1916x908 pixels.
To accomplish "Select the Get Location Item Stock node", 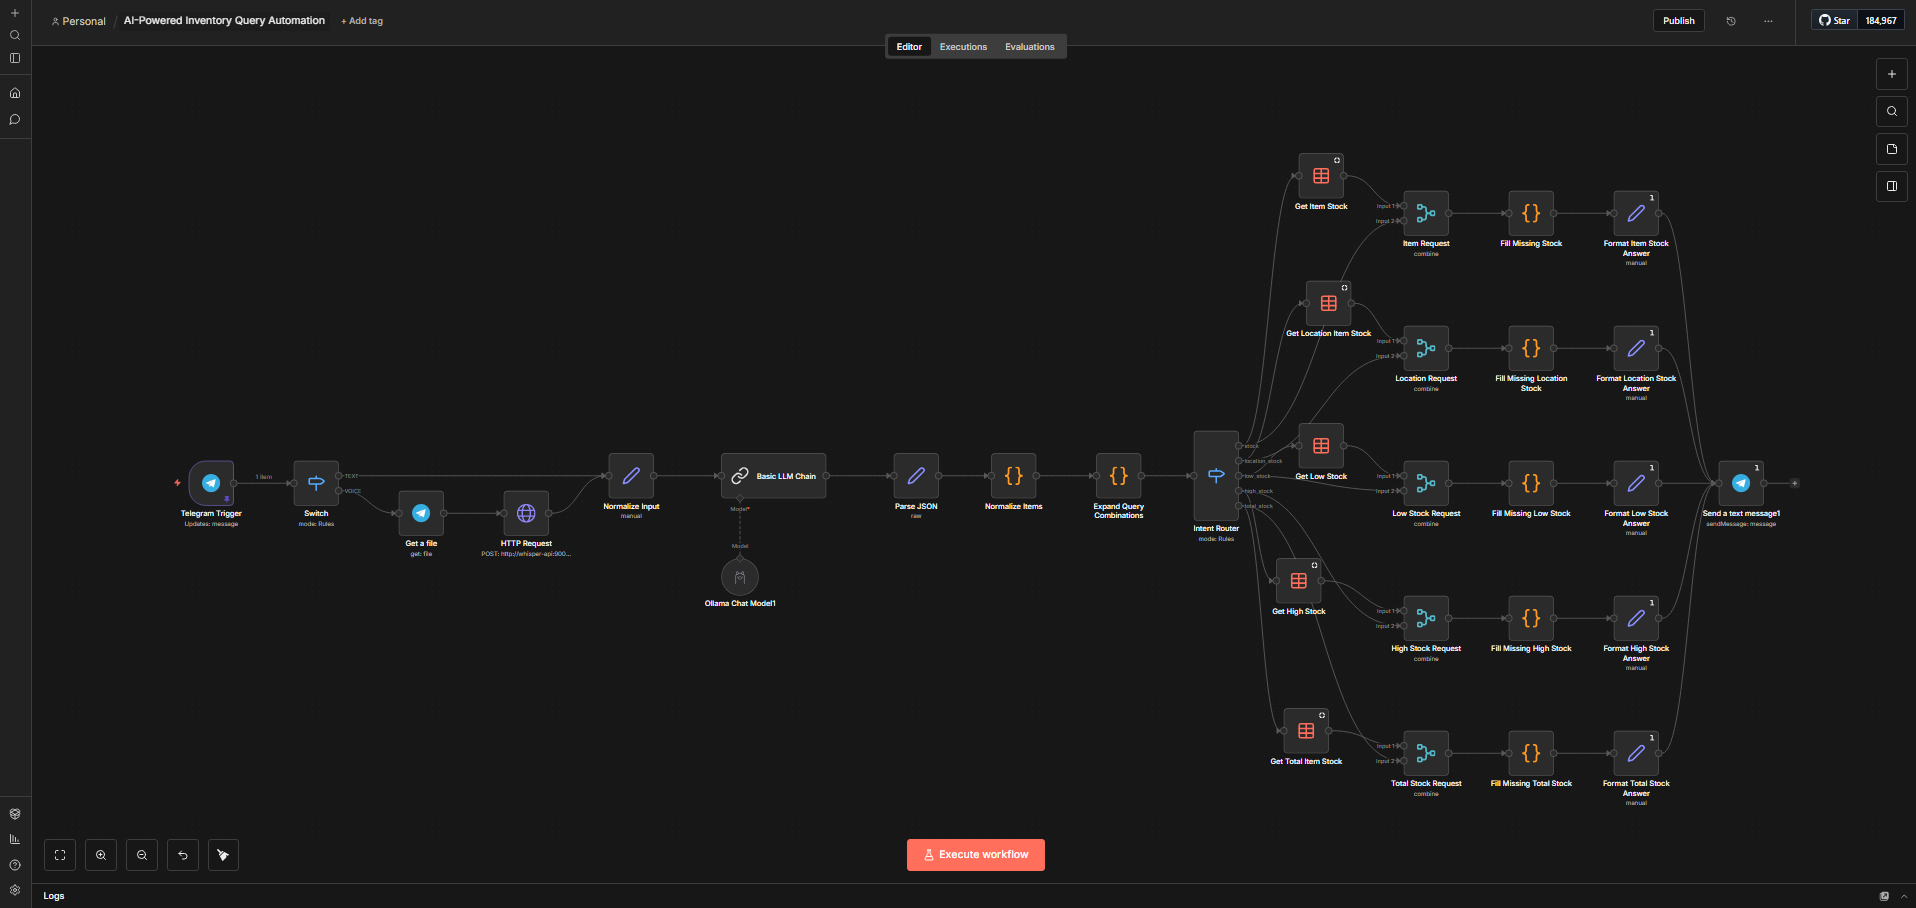I will click(x=1328, y=303).
